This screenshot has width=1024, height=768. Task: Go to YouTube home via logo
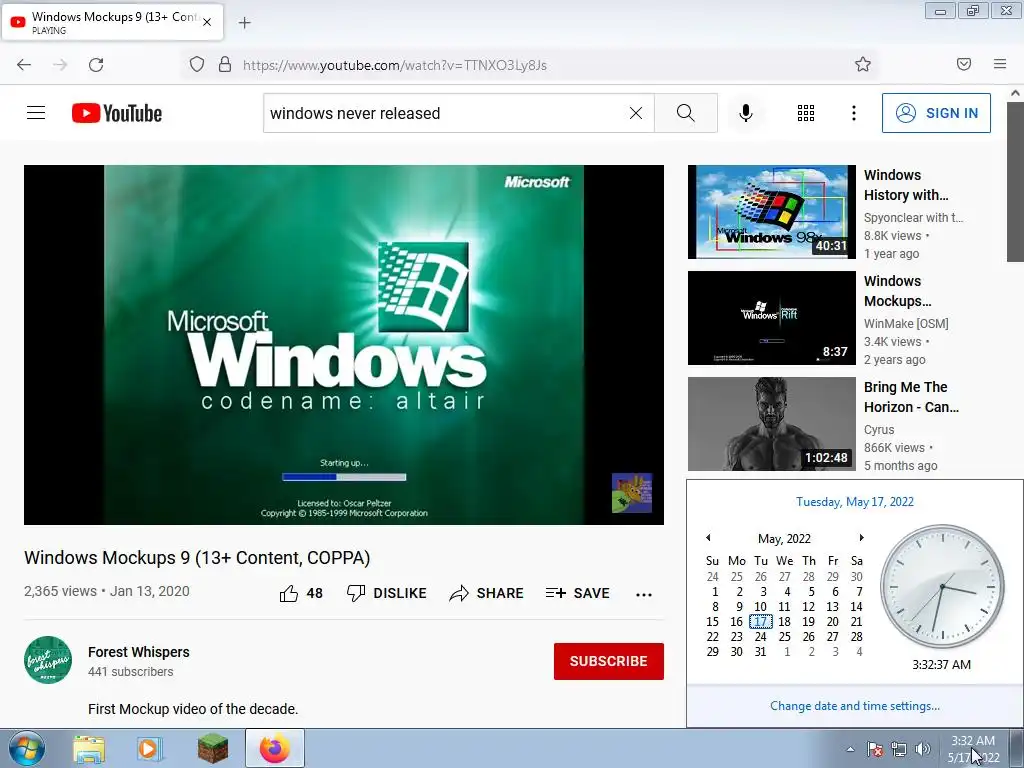117,113
